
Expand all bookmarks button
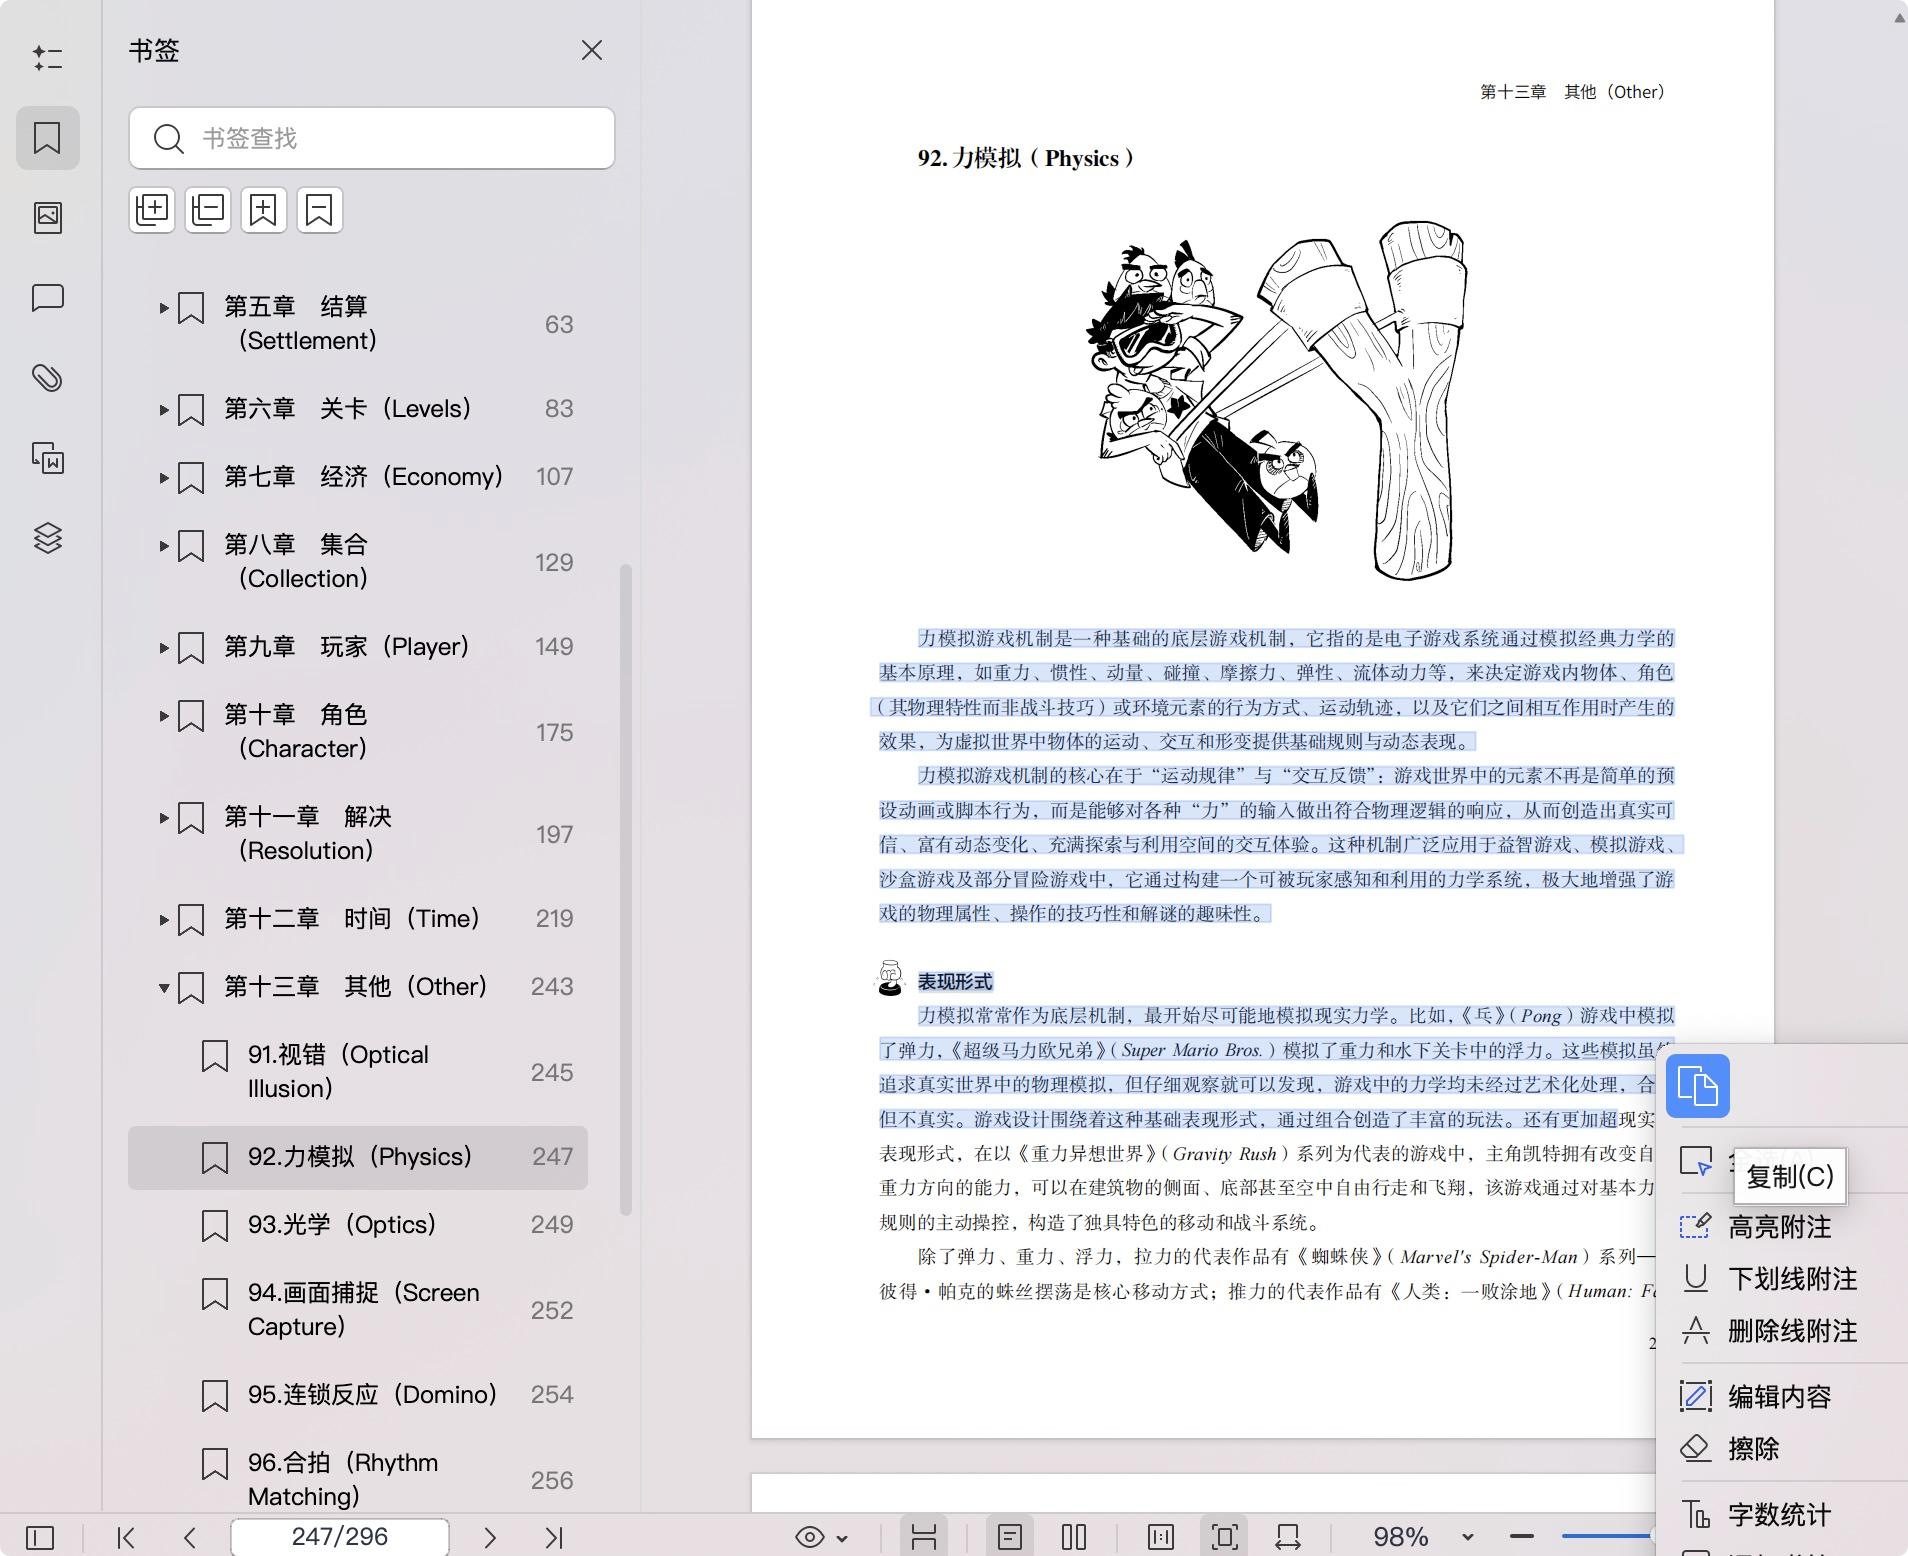pos(152,210)
